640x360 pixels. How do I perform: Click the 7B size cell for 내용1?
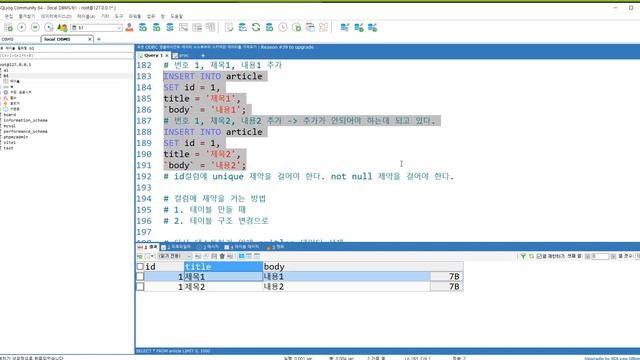pyautogui.click(x=446, y=277)
